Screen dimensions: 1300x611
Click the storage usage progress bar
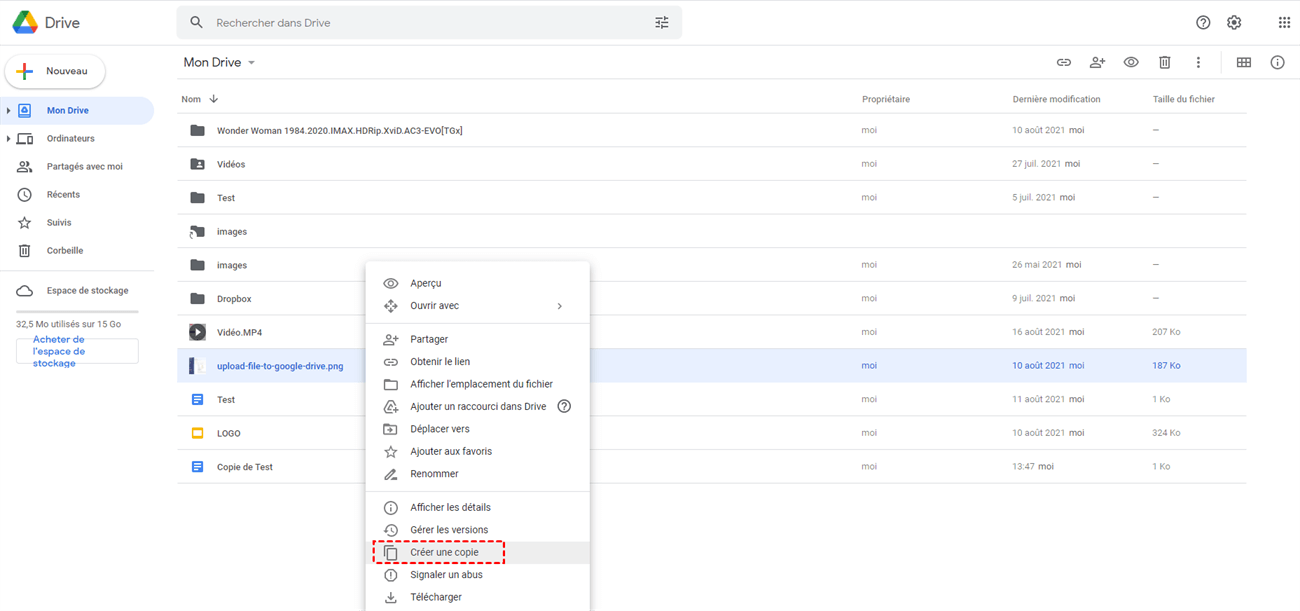coord(77,312)
